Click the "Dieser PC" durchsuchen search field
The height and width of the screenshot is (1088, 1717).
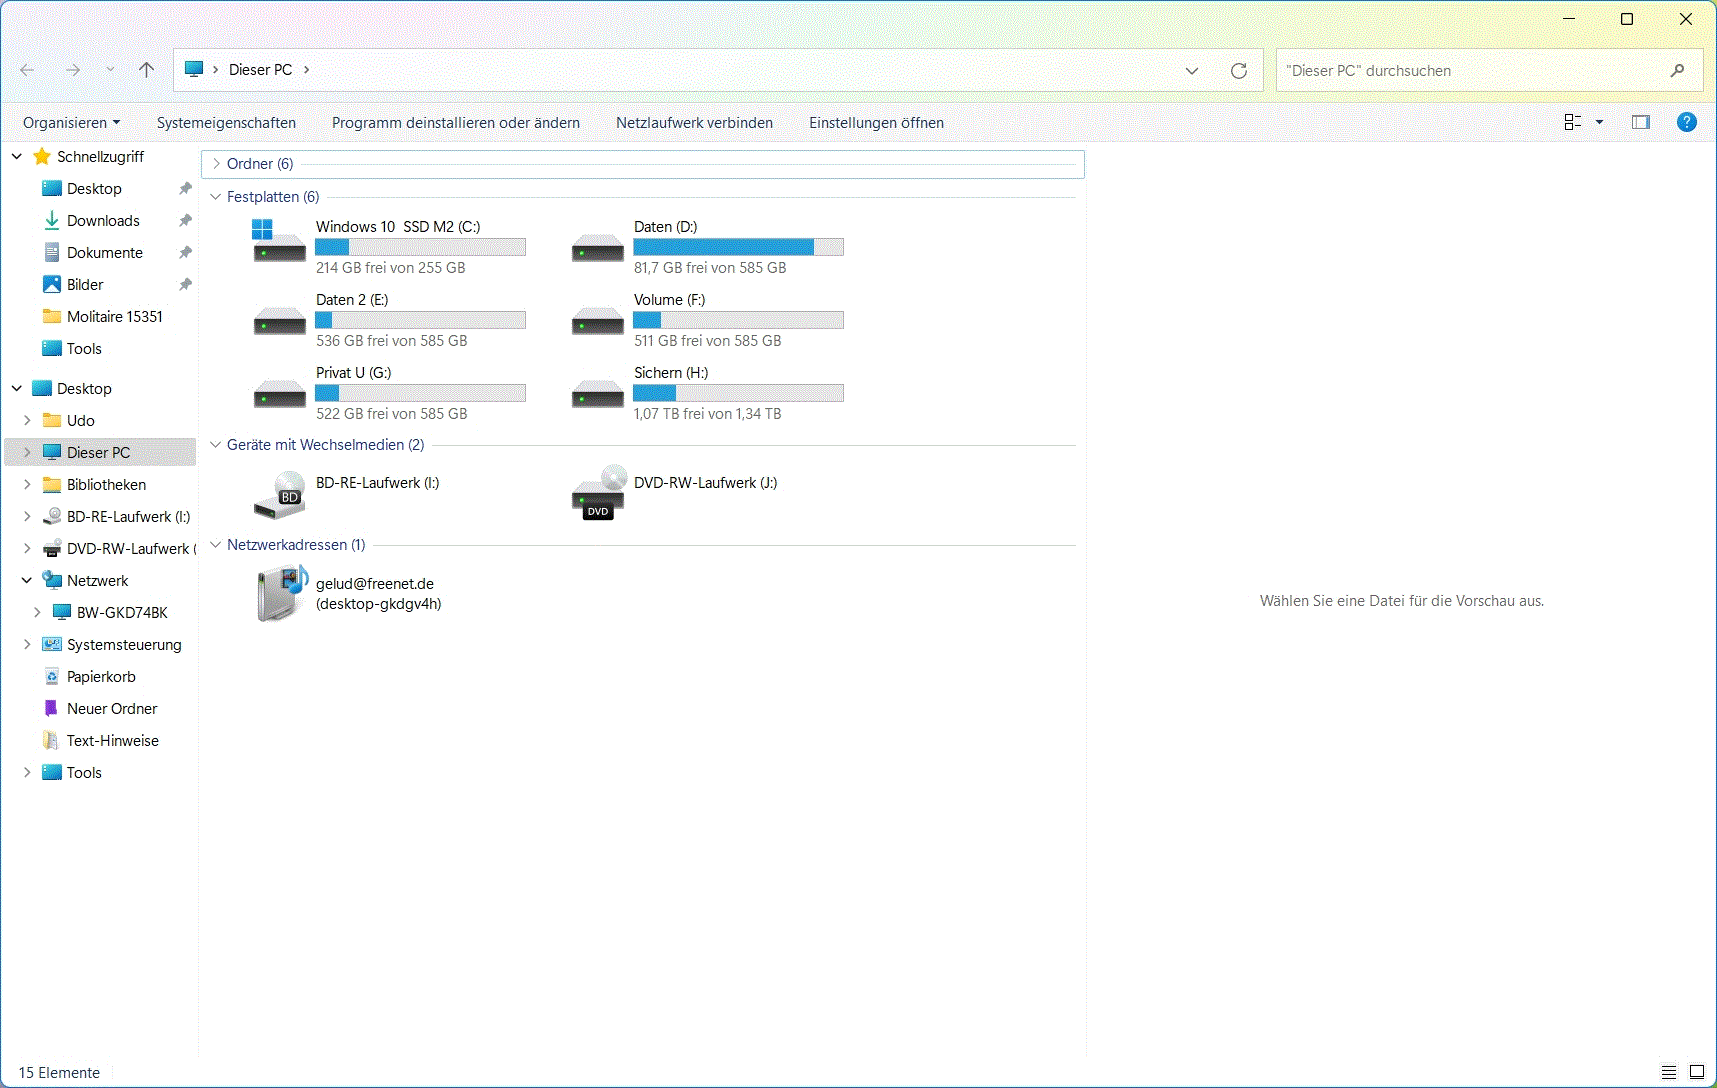tap(1470, 71)
